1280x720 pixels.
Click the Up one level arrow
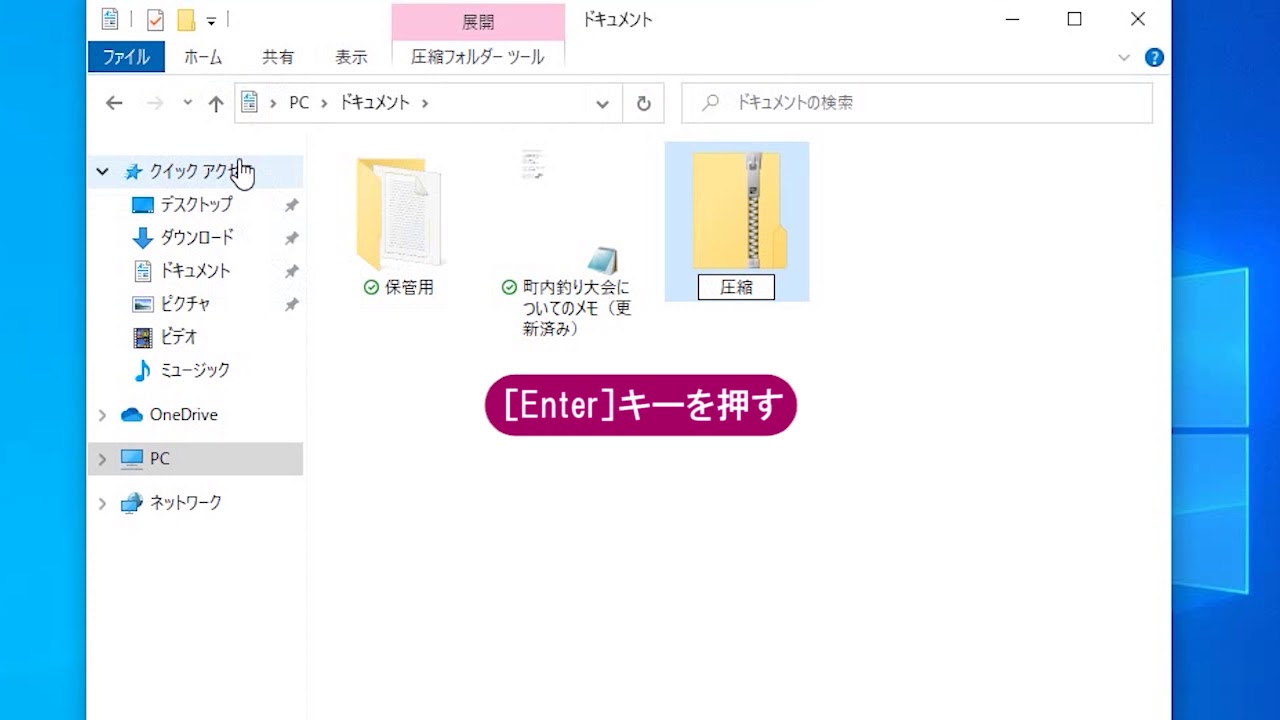[x=216, y=103]
